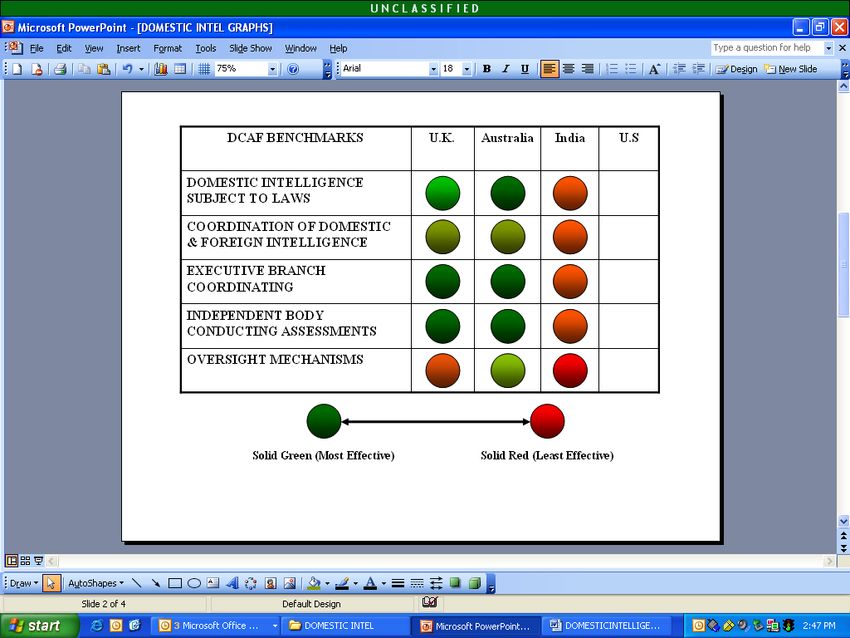Open Font Color dropdown arrow
The height and width of the screenshot is (638, 850).
(x=384, y=583)
